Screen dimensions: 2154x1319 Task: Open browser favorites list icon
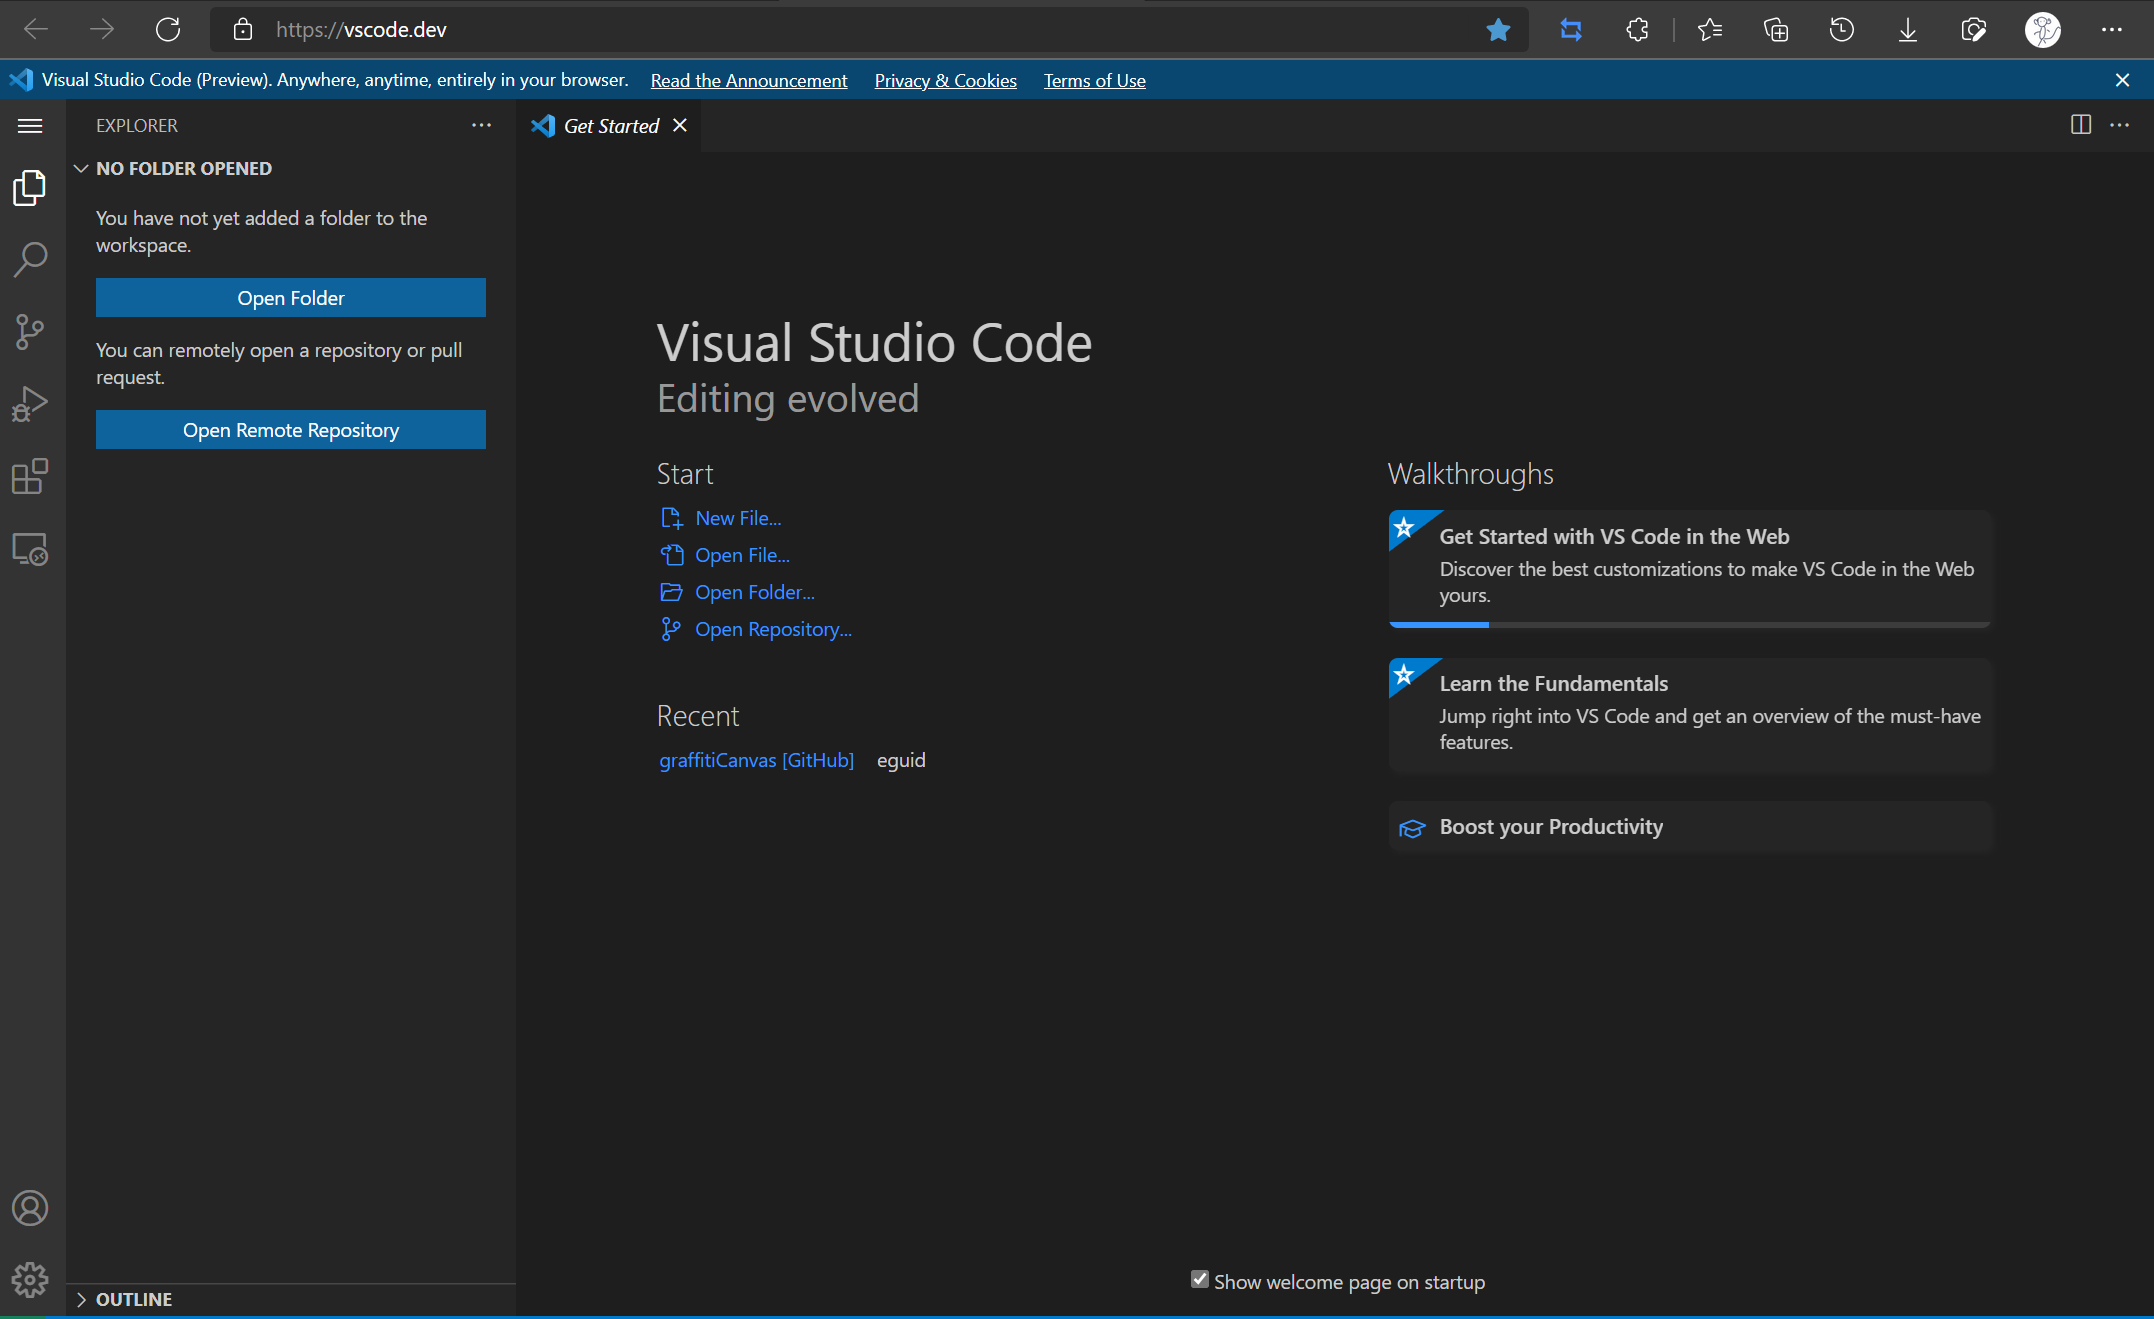[x=1710, y=30]
